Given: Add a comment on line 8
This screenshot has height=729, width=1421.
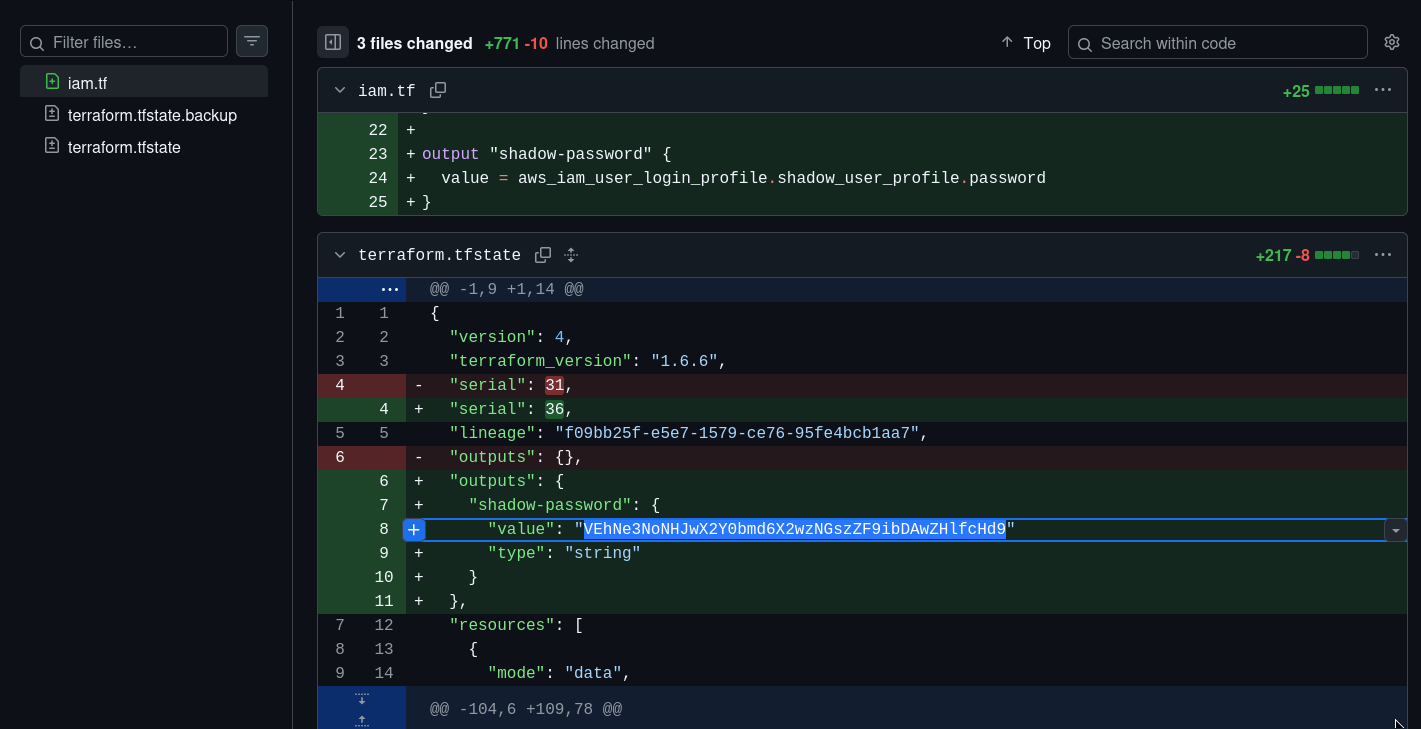Looking at the screenshot, I should [414, 530].
